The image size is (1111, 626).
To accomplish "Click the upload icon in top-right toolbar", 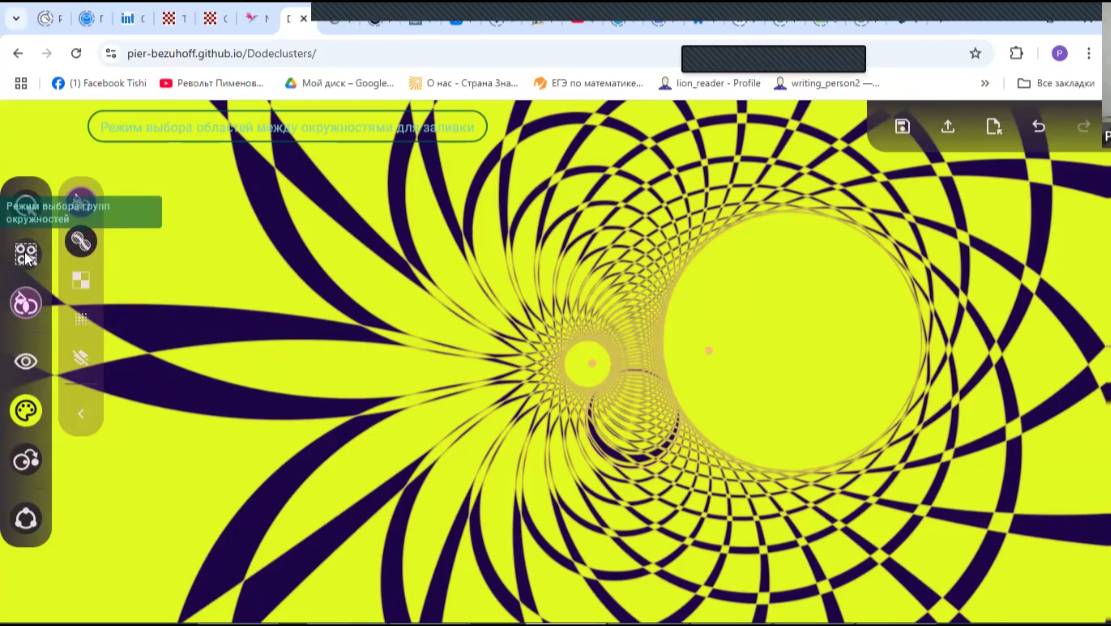I will (947, 126).
